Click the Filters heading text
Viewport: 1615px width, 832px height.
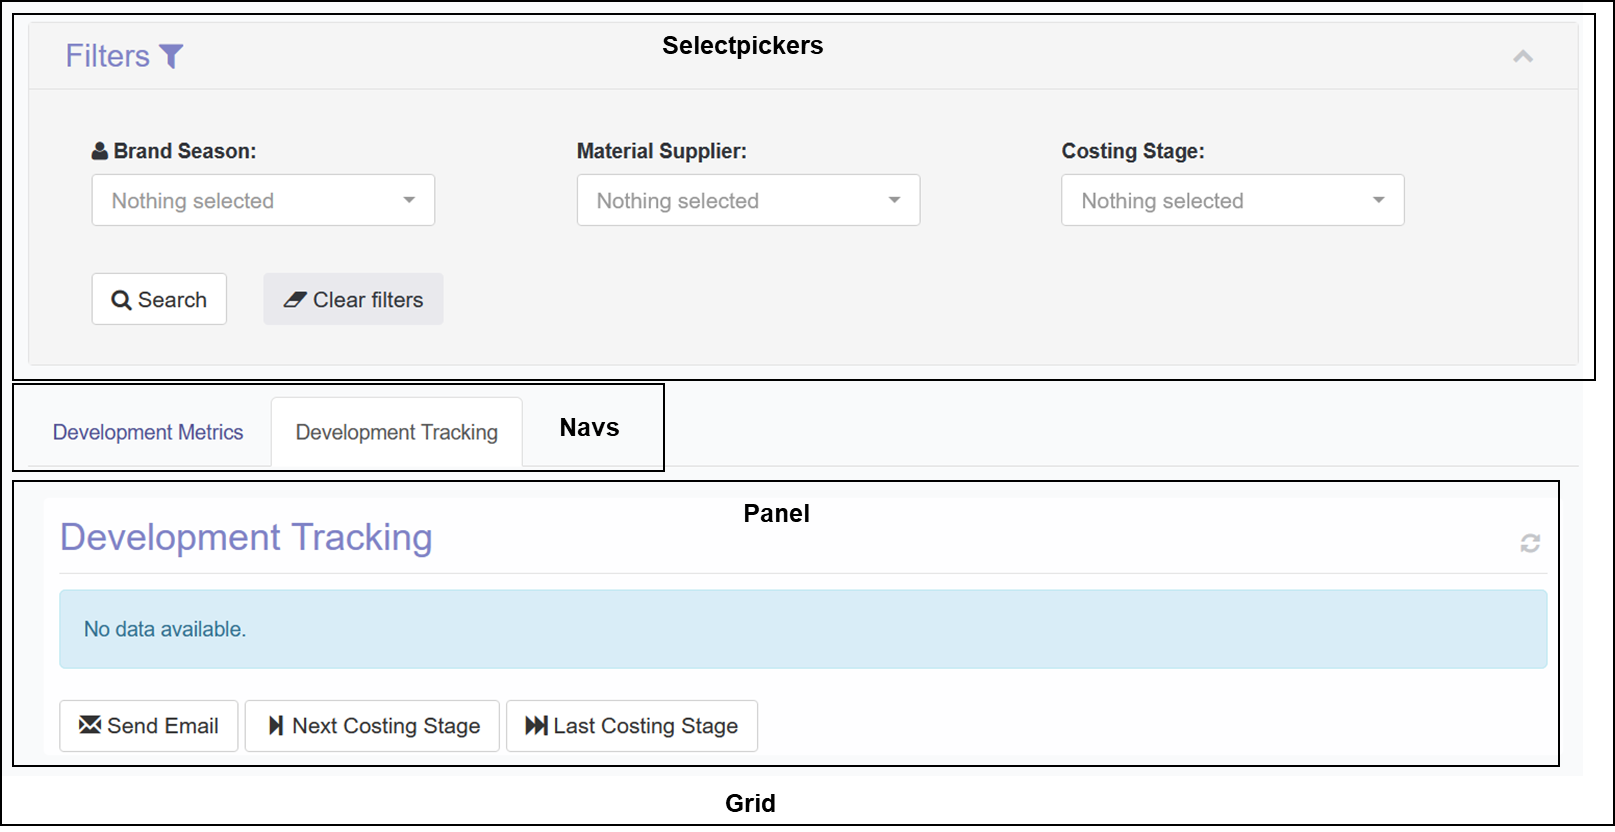tap(107, 56)
